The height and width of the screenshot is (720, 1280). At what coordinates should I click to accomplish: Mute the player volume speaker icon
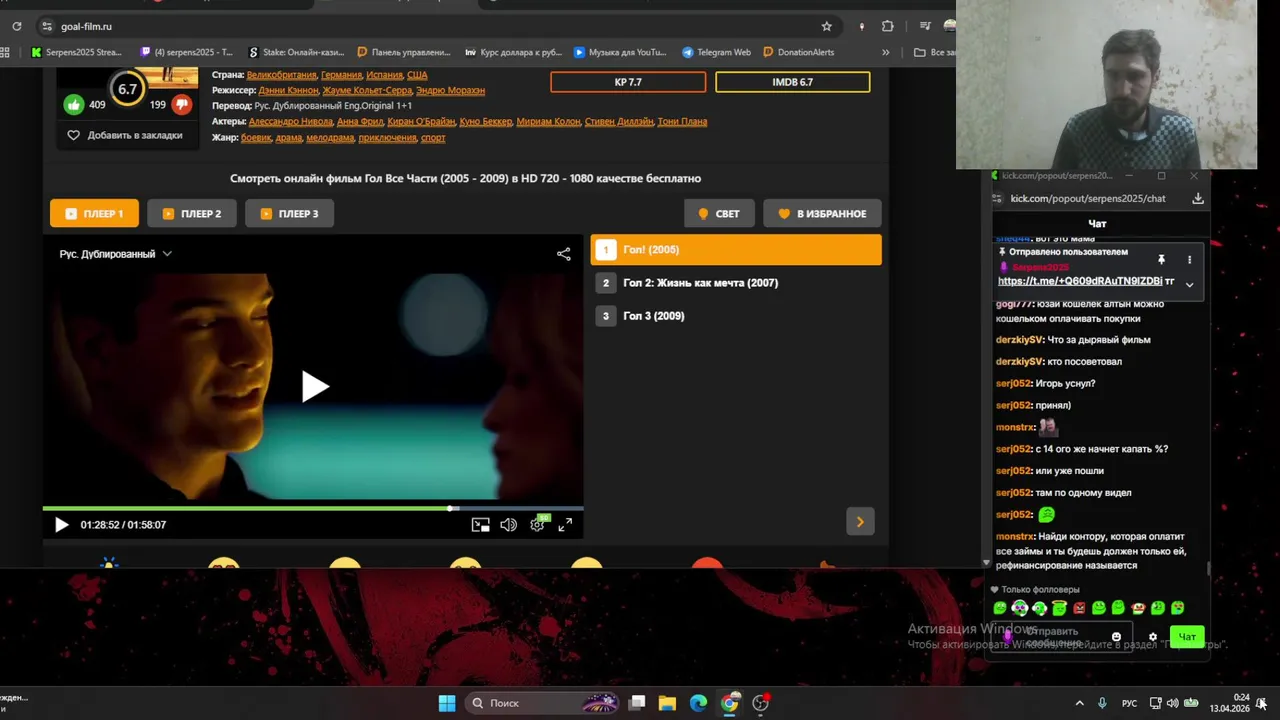click(x=509, y=525)
